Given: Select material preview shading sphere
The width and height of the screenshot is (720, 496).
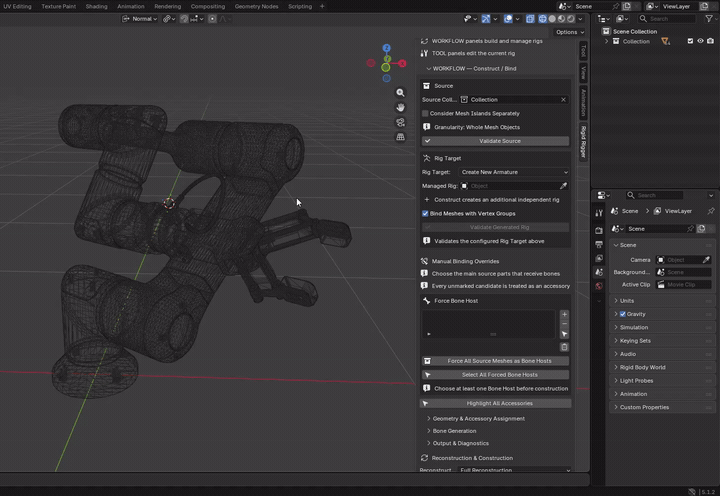Looking at the screenshot, I should pyautogui.click(x=561, y=19).
